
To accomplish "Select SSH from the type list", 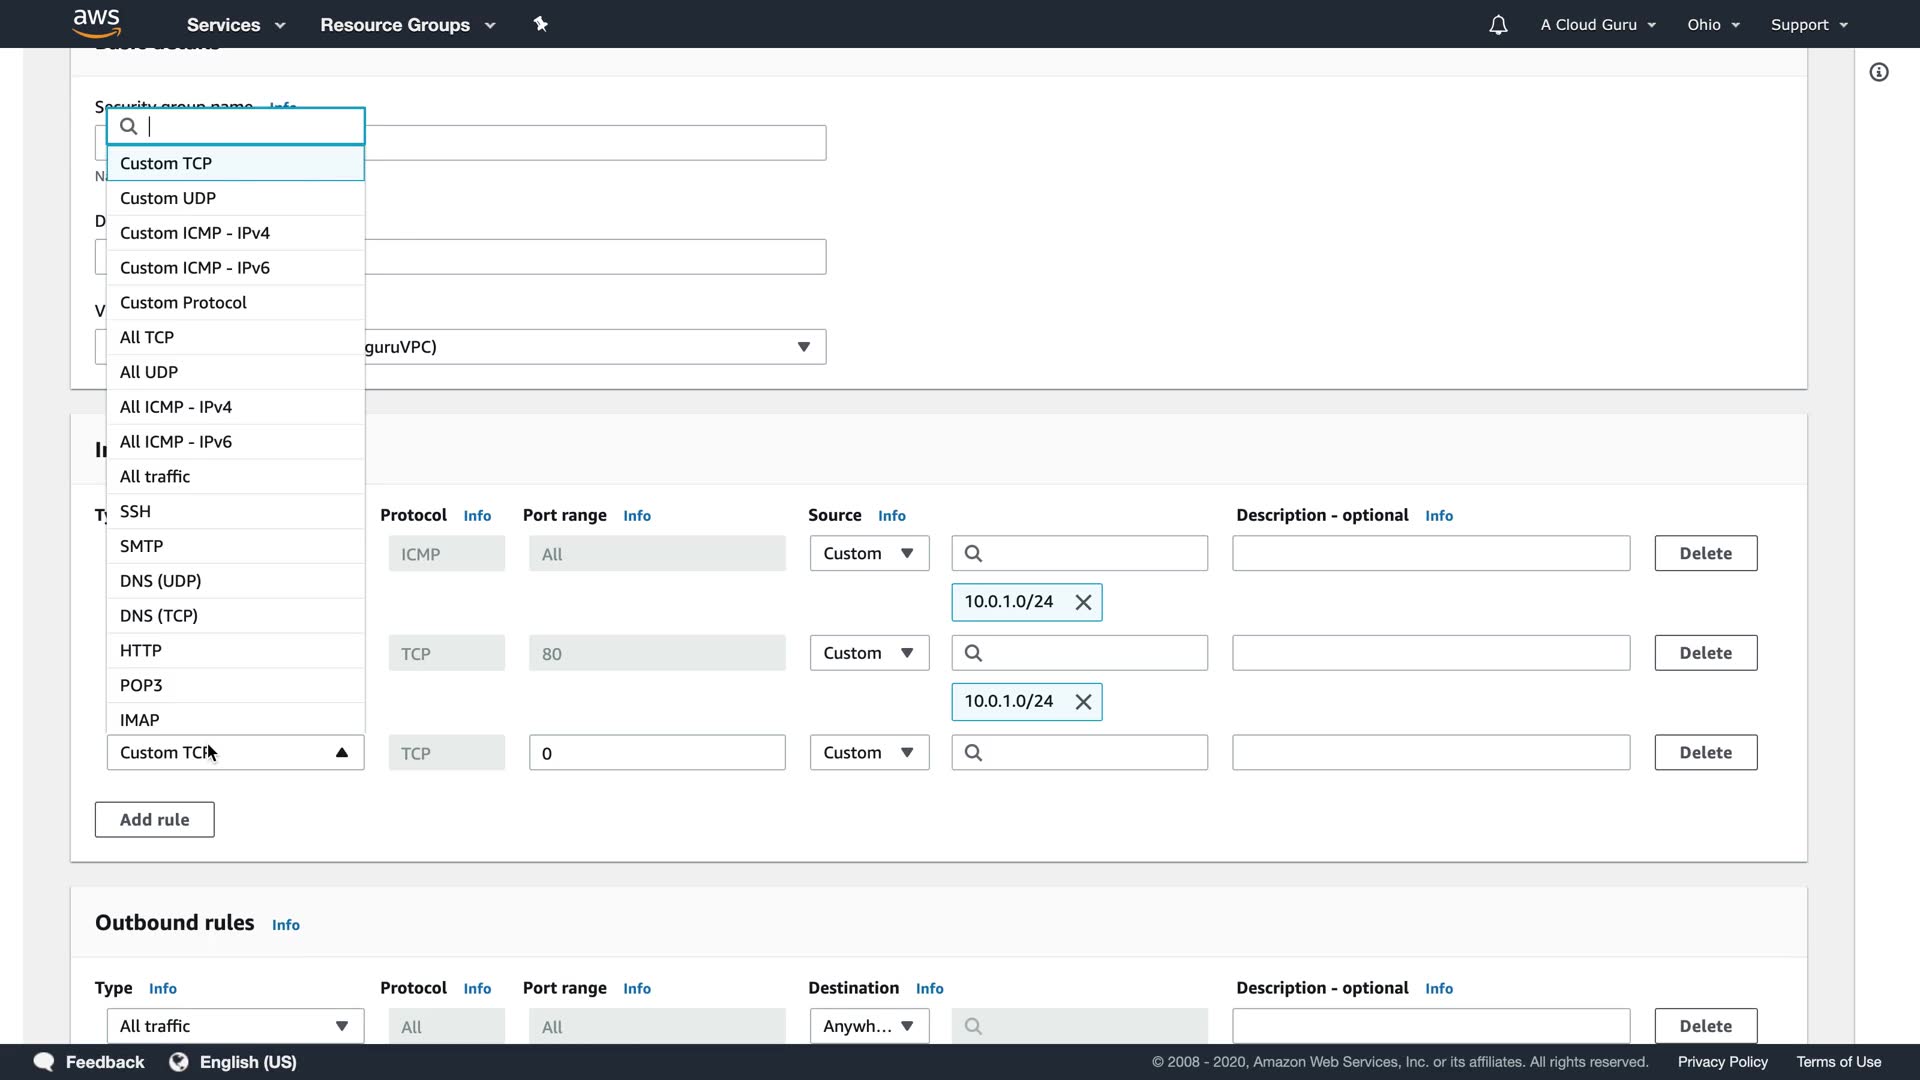I will [x=136, y=511].
